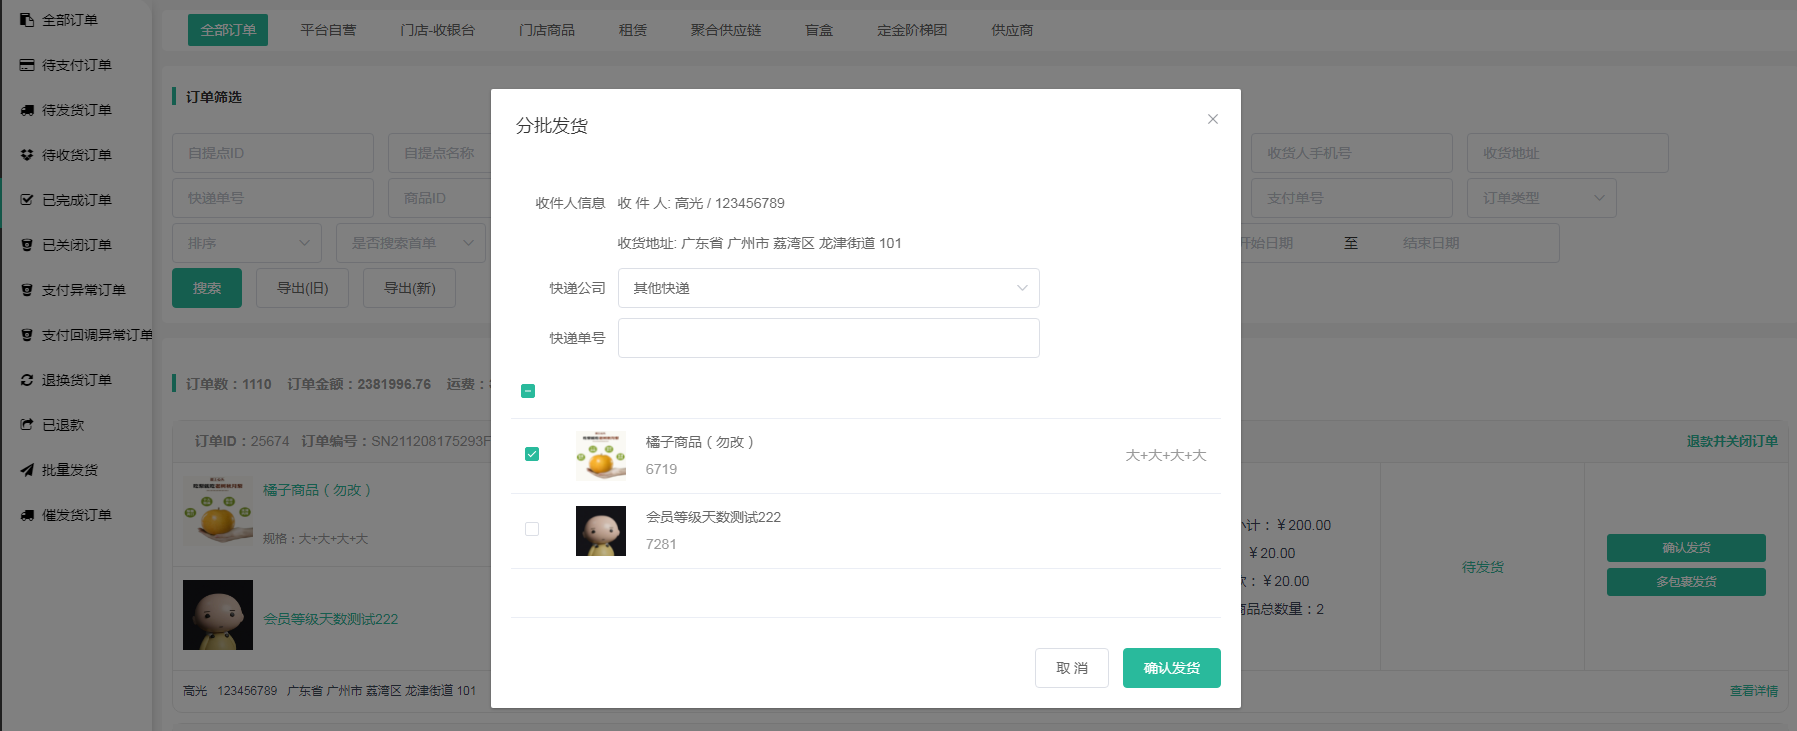
Task: Toggle the select-all products checkbox
Action: 528,391
